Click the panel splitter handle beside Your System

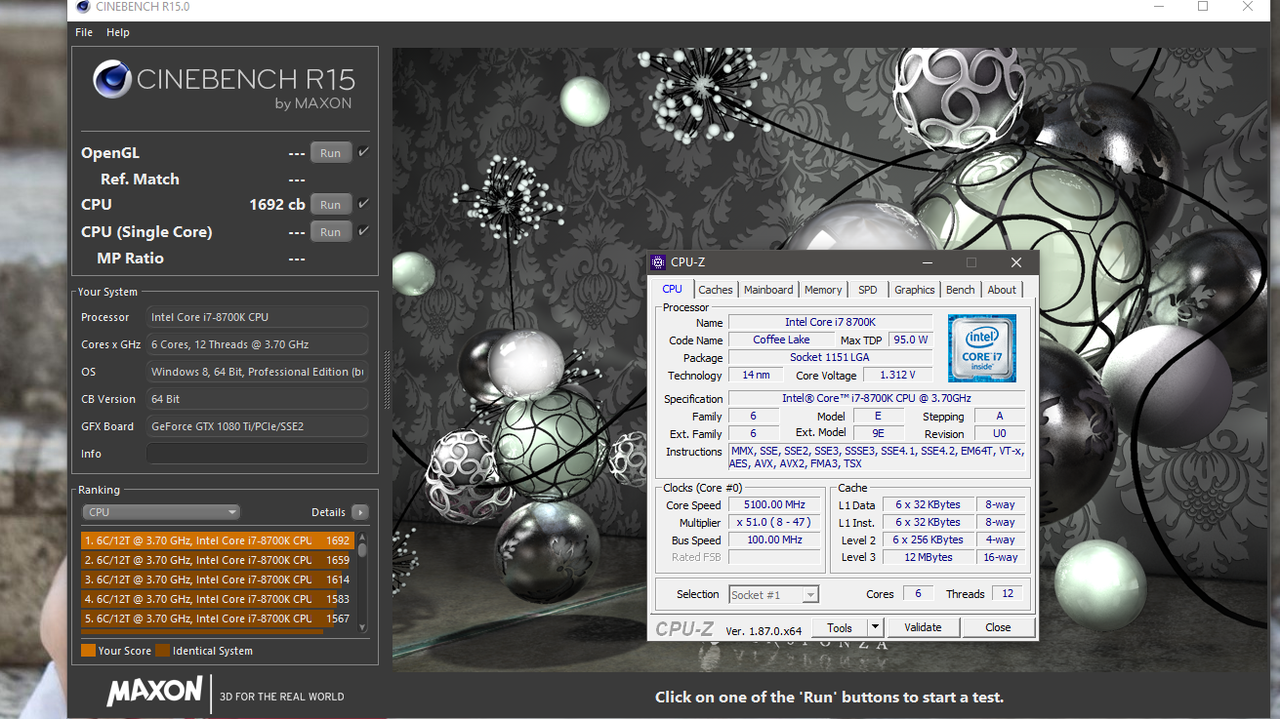tap(388, 379)
